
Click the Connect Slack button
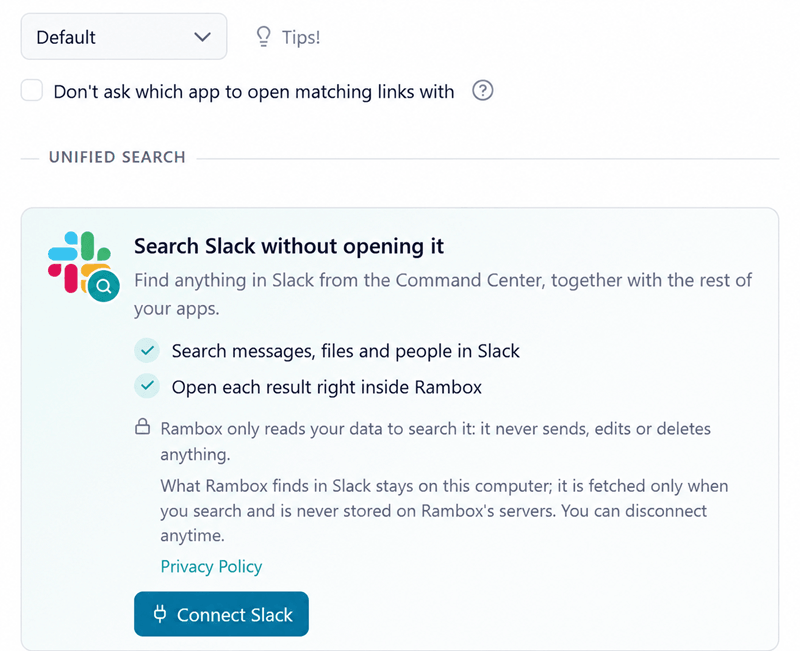pyautogui.click(x=221, y=614)
